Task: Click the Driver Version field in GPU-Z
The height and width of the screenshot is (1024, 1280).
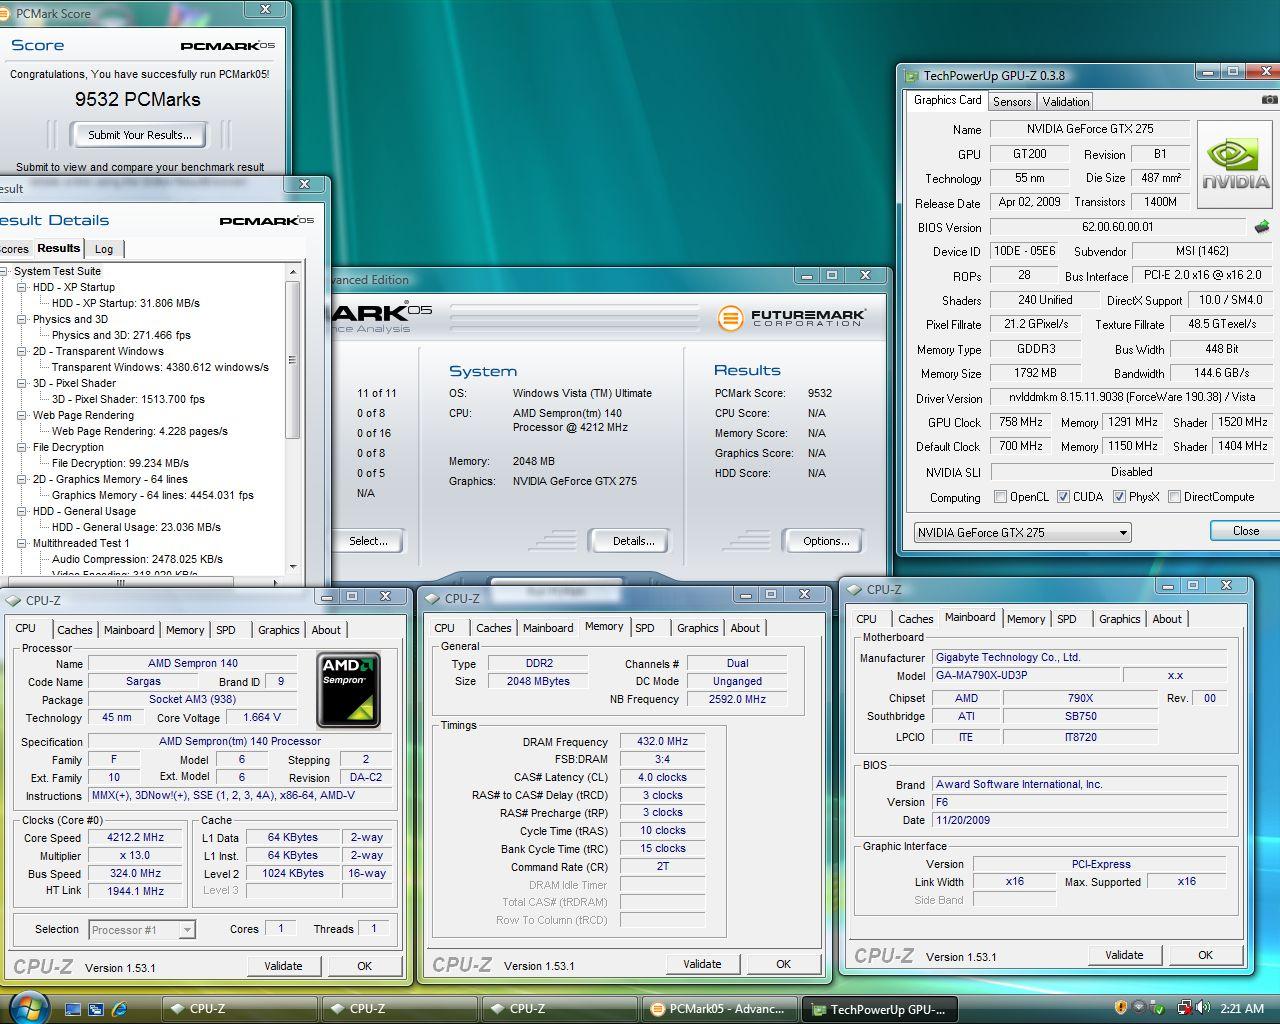Action: point(1131,398)
